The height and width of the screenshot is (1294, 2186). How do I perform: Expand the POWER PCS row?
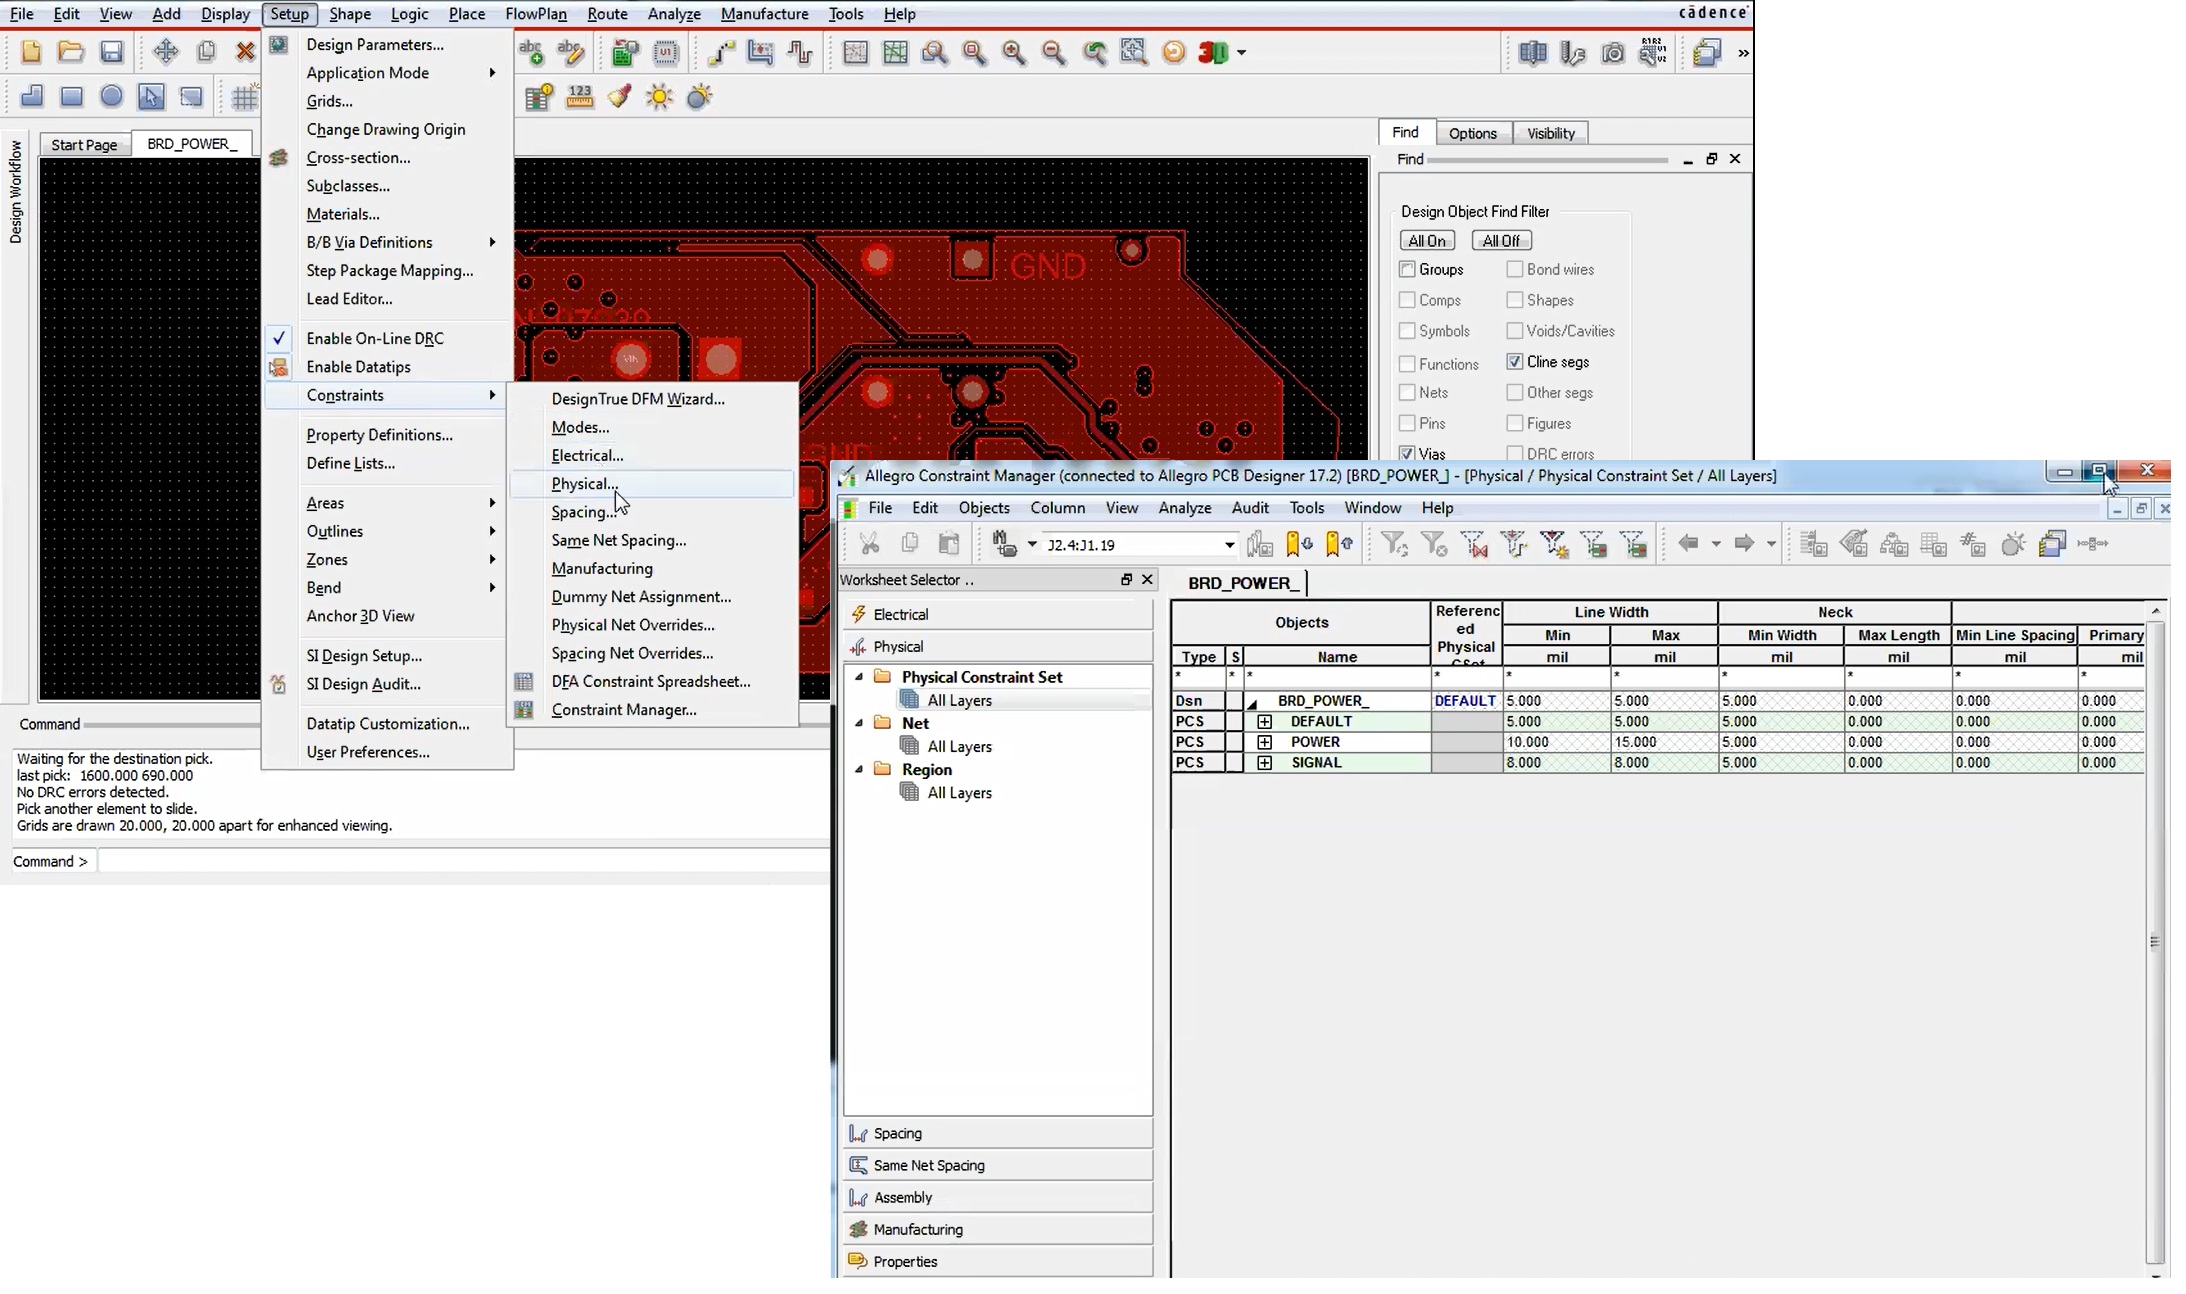tap(1264, 742)
